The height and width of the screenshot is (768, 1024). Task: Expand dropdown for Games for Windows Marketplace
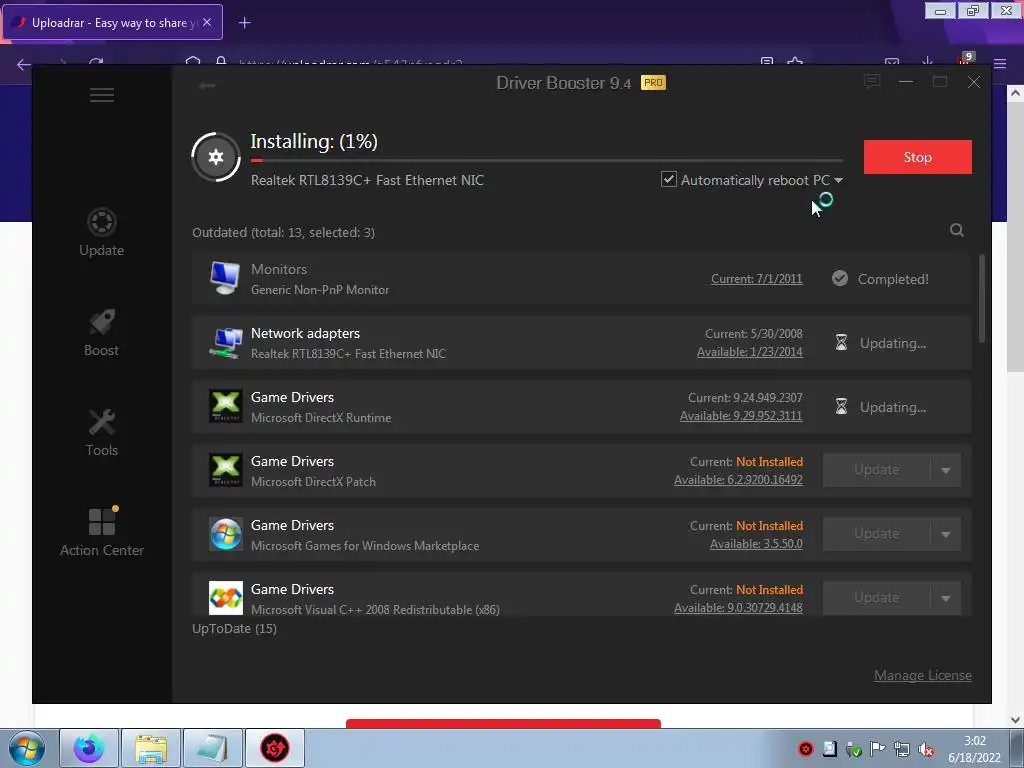[x=946, y=534]
